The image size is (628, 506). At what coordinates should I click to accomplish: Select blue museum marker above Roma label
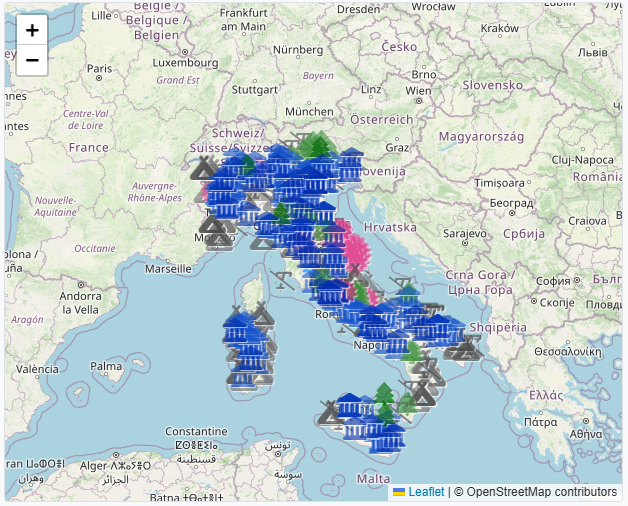pyautogui.click(x=331, y=293)
